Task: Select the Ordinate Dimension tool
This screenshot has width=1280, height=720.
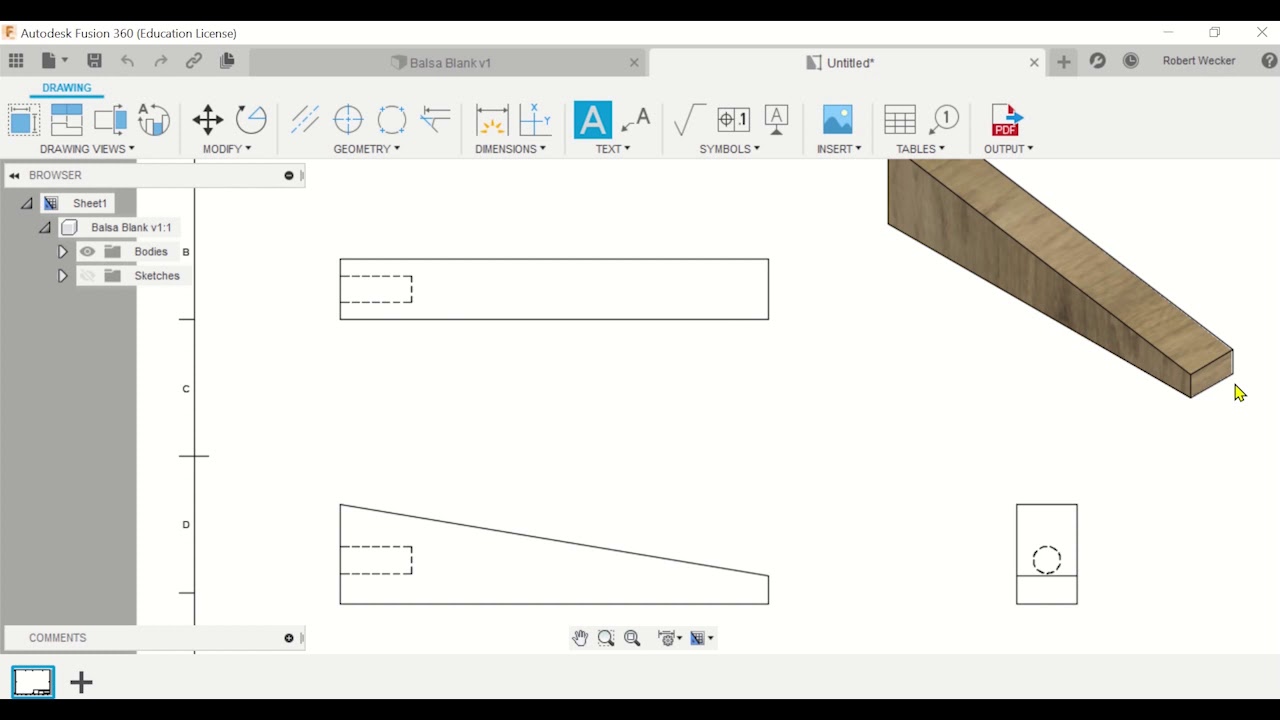Action: coord(535,120)
